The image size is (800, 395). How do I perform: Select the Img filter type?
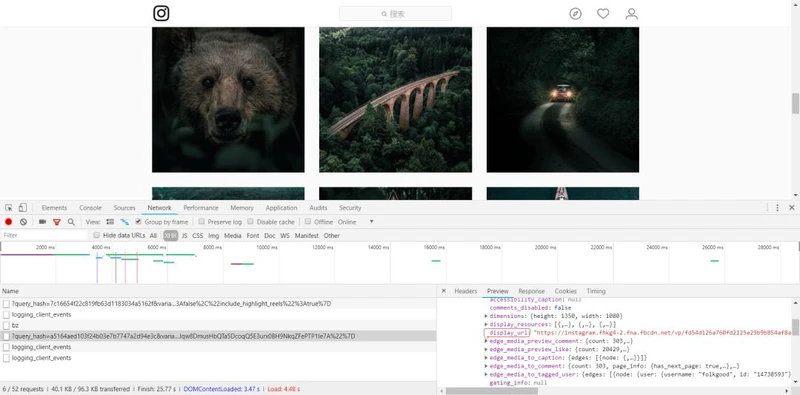point(213,236)
